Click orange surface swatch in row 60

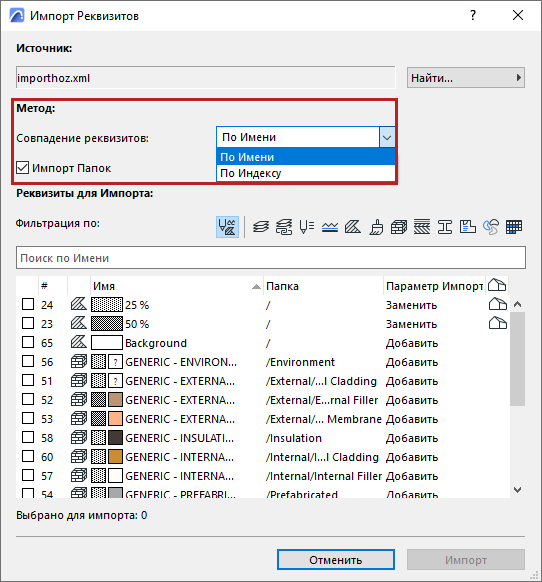pos(115,457)
